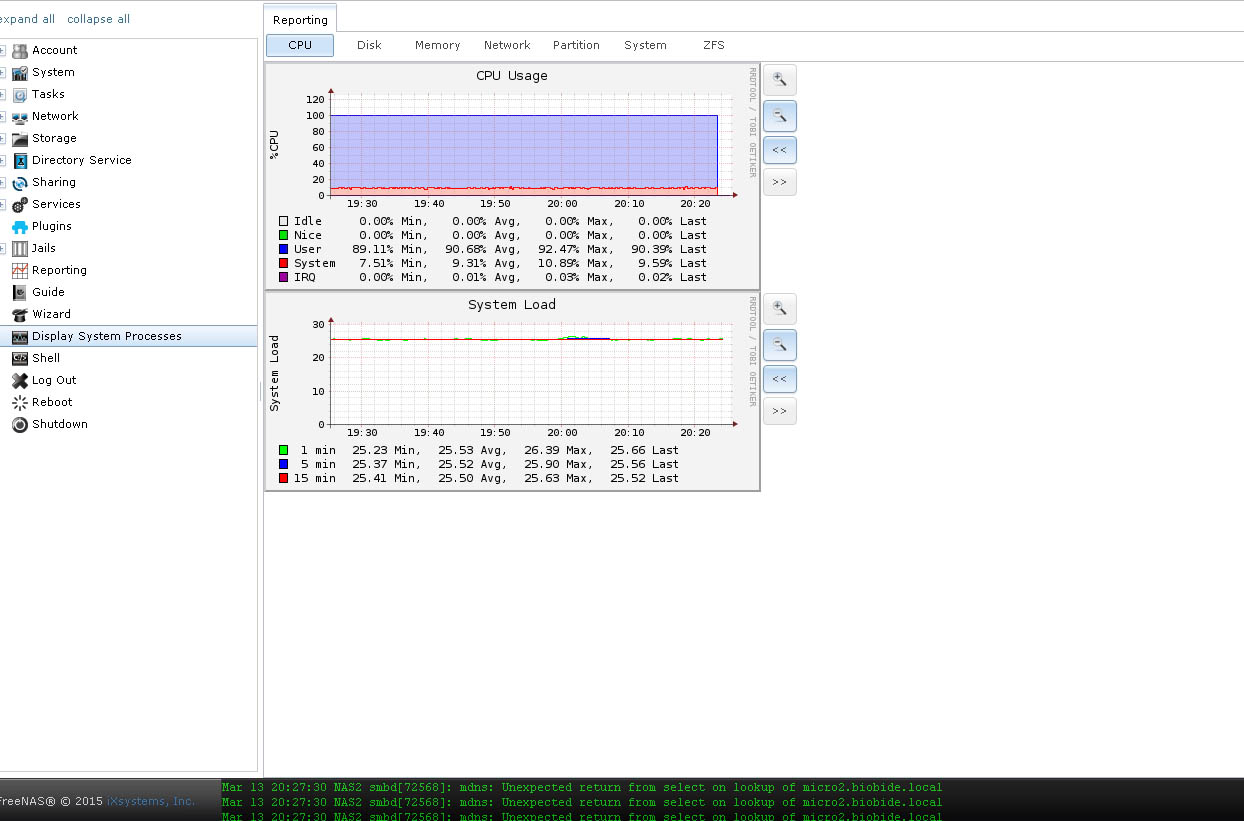
Task: Click the Reboot spinner icon
Action: [20, 402]
